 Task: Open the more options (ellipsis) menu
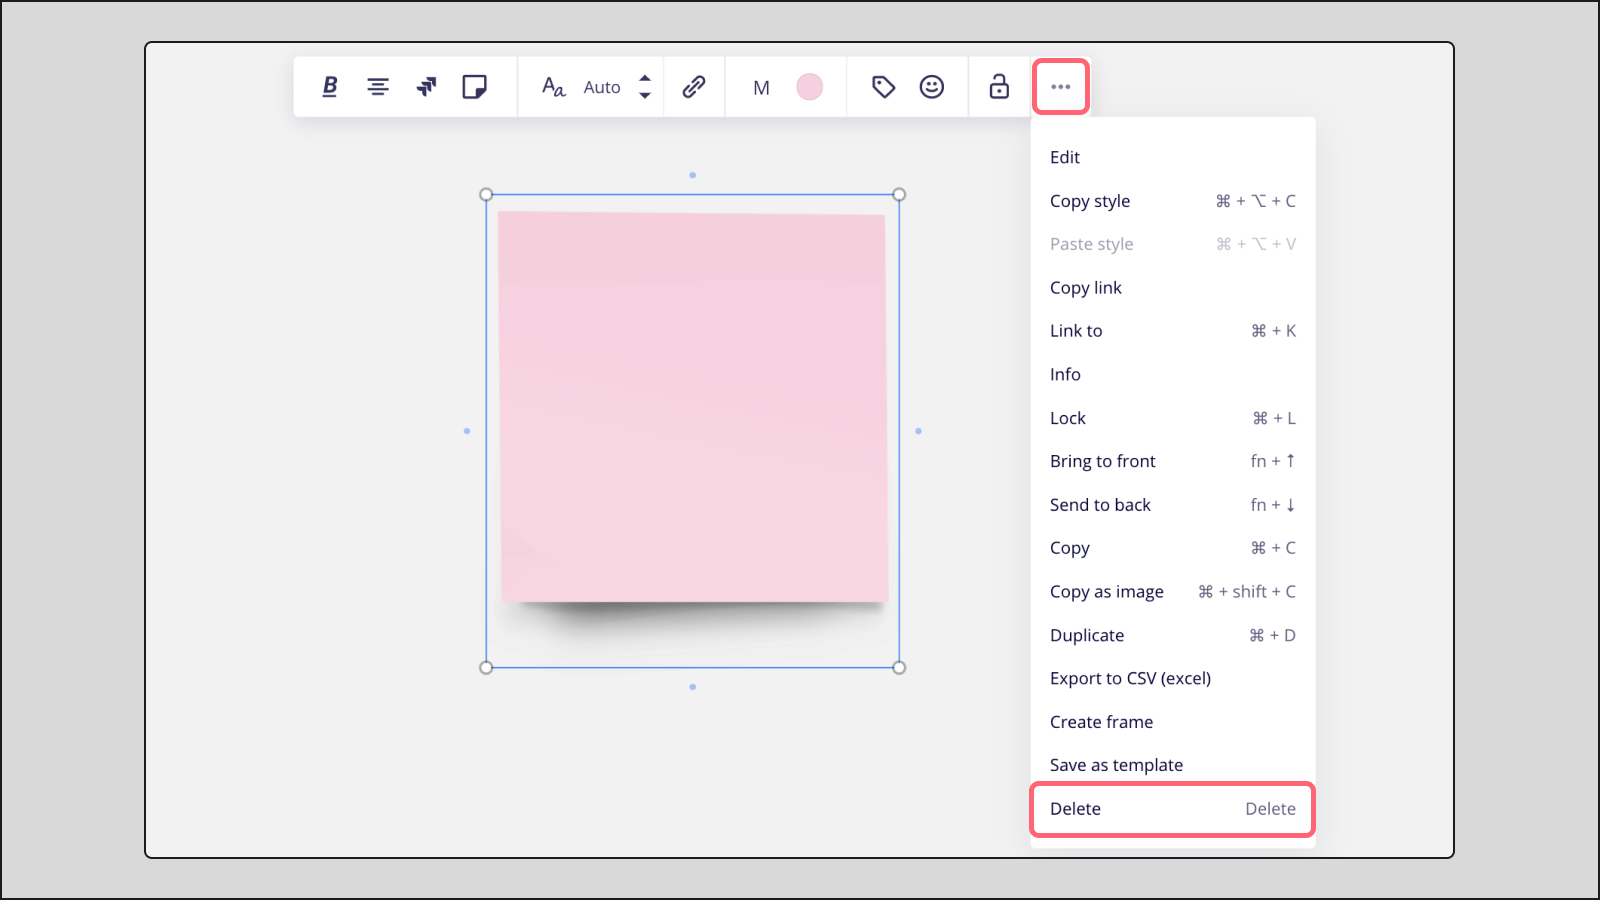coord(1060,87)
